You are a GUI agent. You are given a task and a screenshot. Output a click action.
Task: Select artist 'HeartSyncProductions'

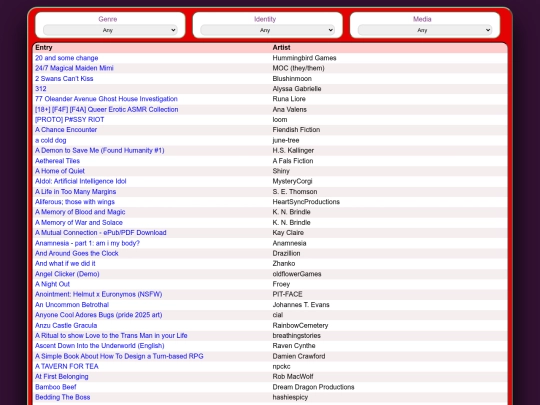tap(306, 202)
